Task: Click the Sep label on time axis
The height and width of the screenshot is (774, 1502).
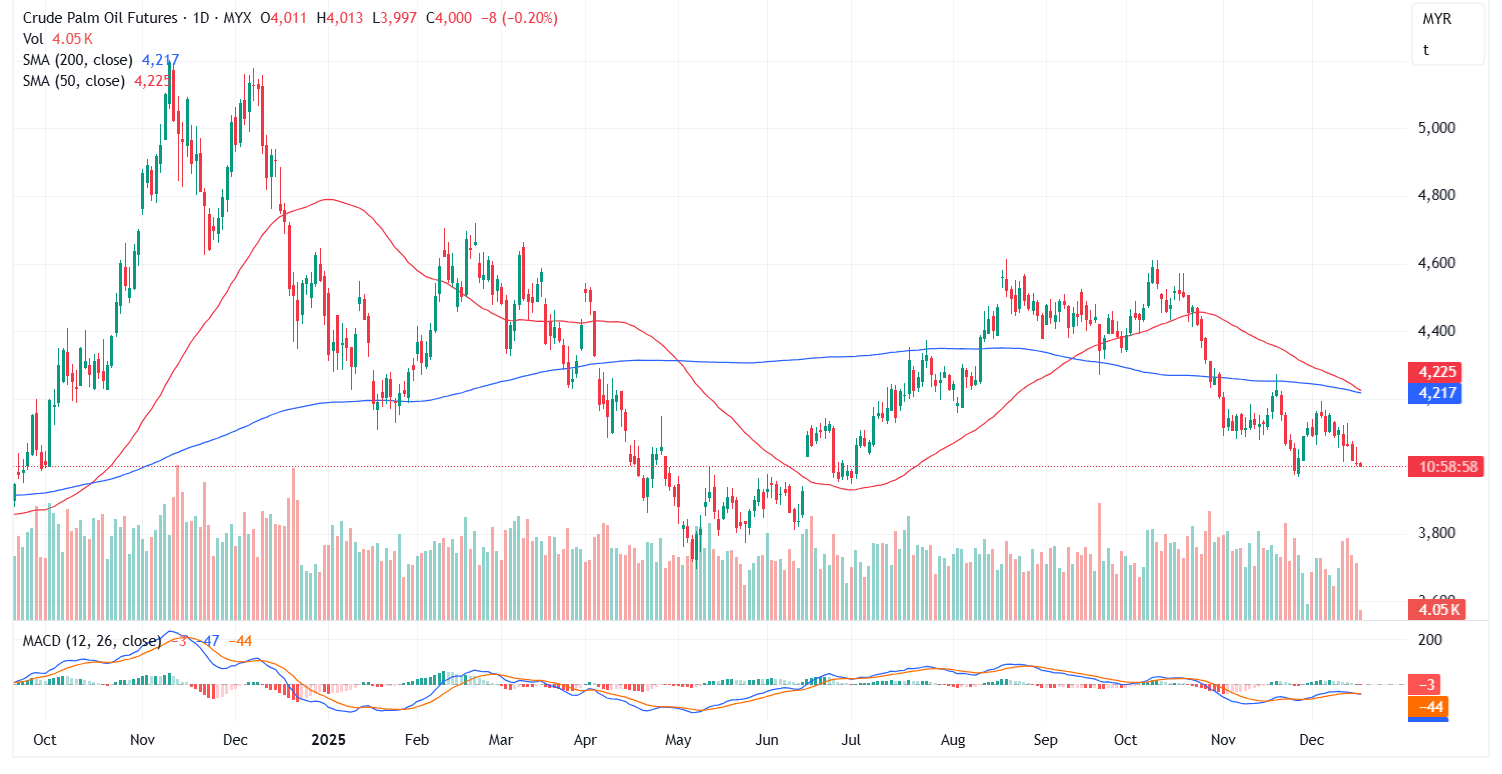Action: click(x=1045, y=740)
